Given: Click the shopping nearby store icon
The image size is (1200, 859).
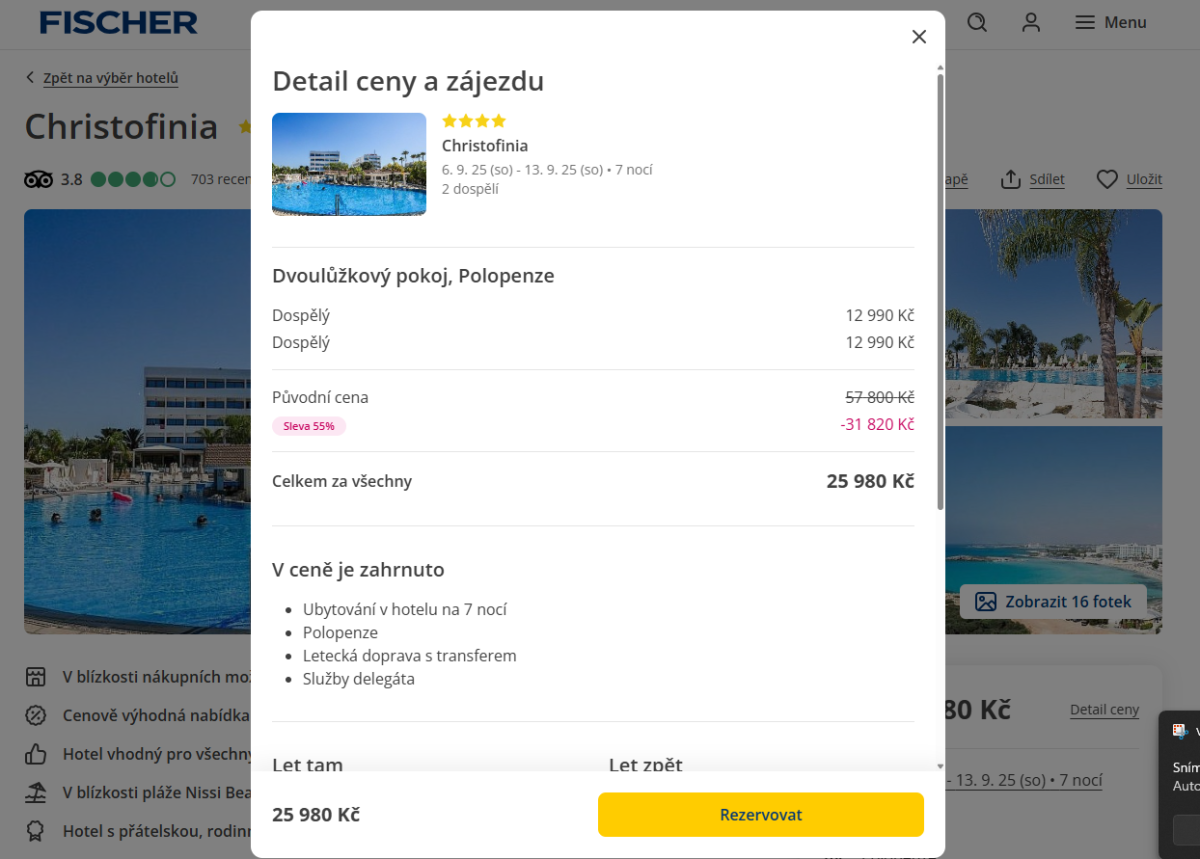Looking at the screenshot, I should [36, 677].
